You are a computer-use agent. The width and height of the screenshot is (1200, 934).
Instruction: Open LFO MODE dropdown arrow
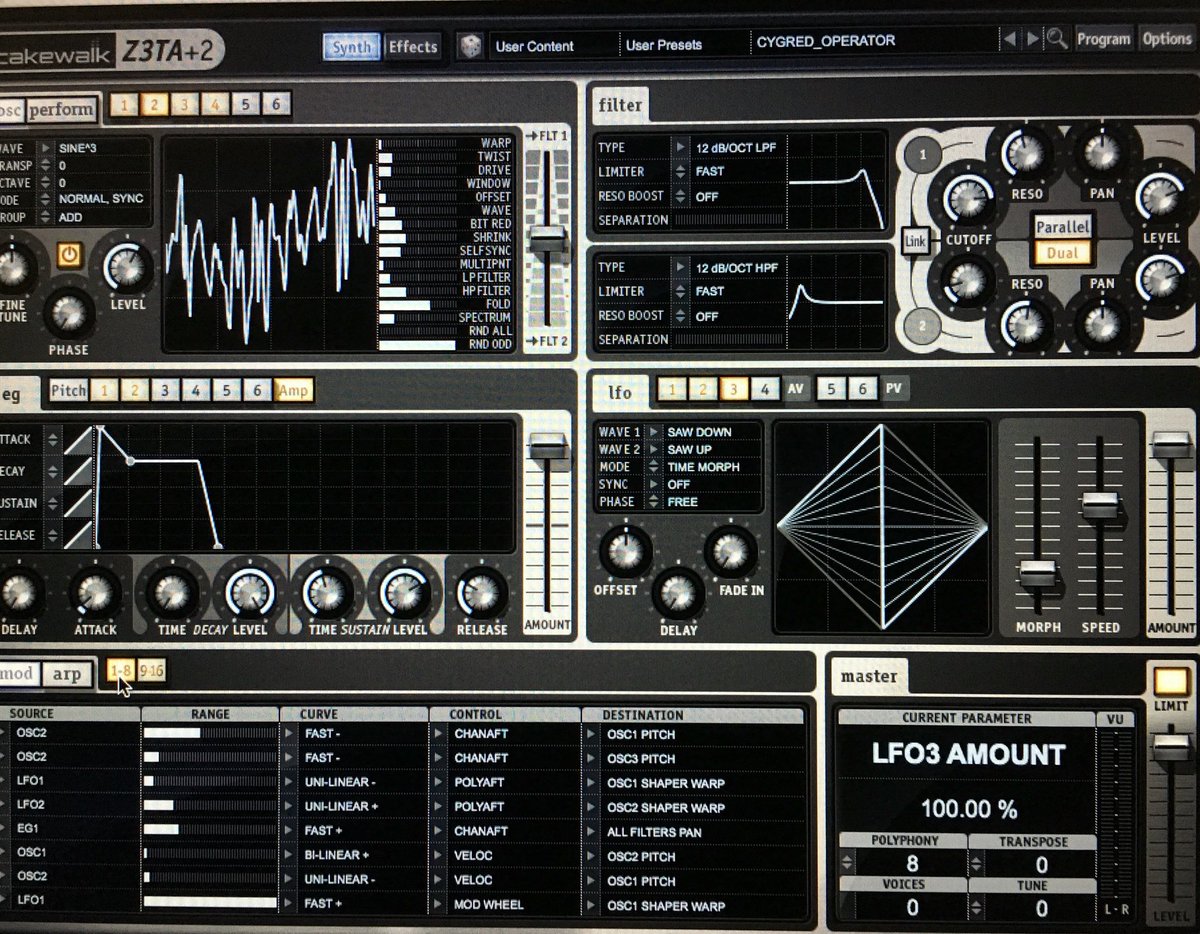653,467
